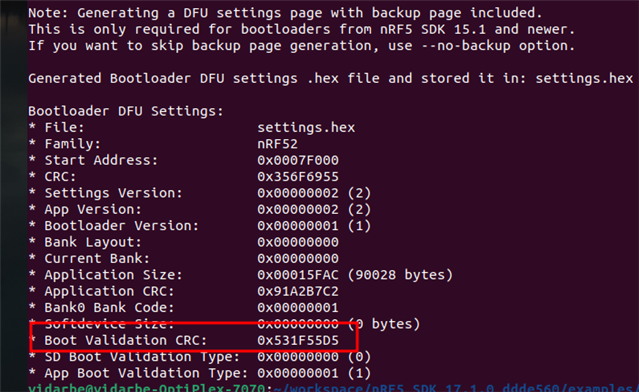Click the settings.hex file name value

pos(306,128)
